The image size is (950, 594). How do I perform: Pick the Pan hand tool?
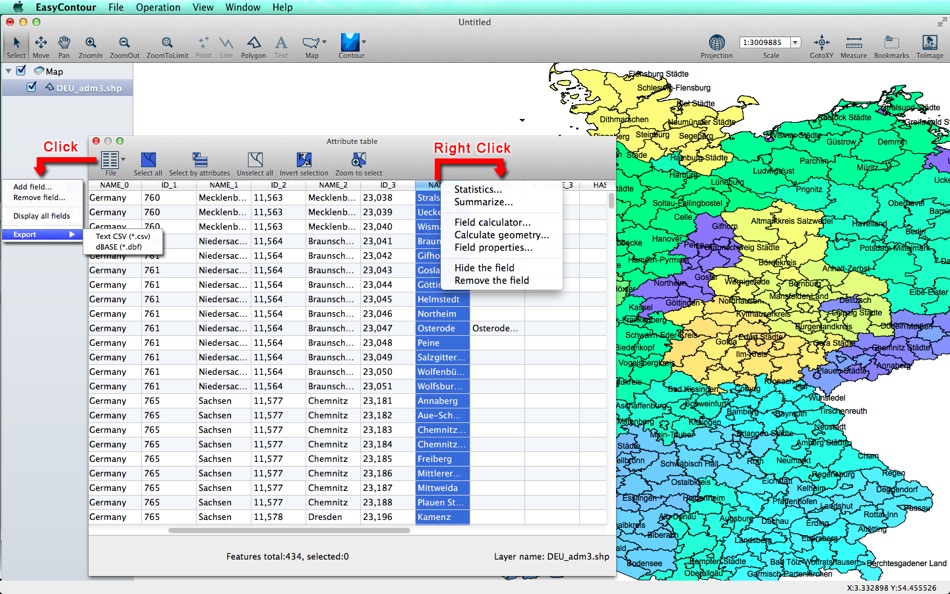point(64,46)
